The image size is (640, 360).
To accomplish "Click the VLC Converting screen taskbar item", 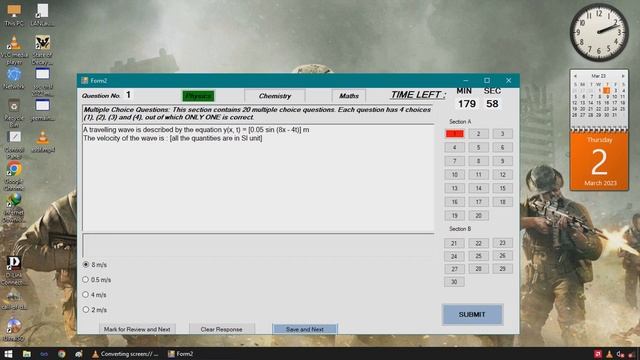I will coord(125,354).
